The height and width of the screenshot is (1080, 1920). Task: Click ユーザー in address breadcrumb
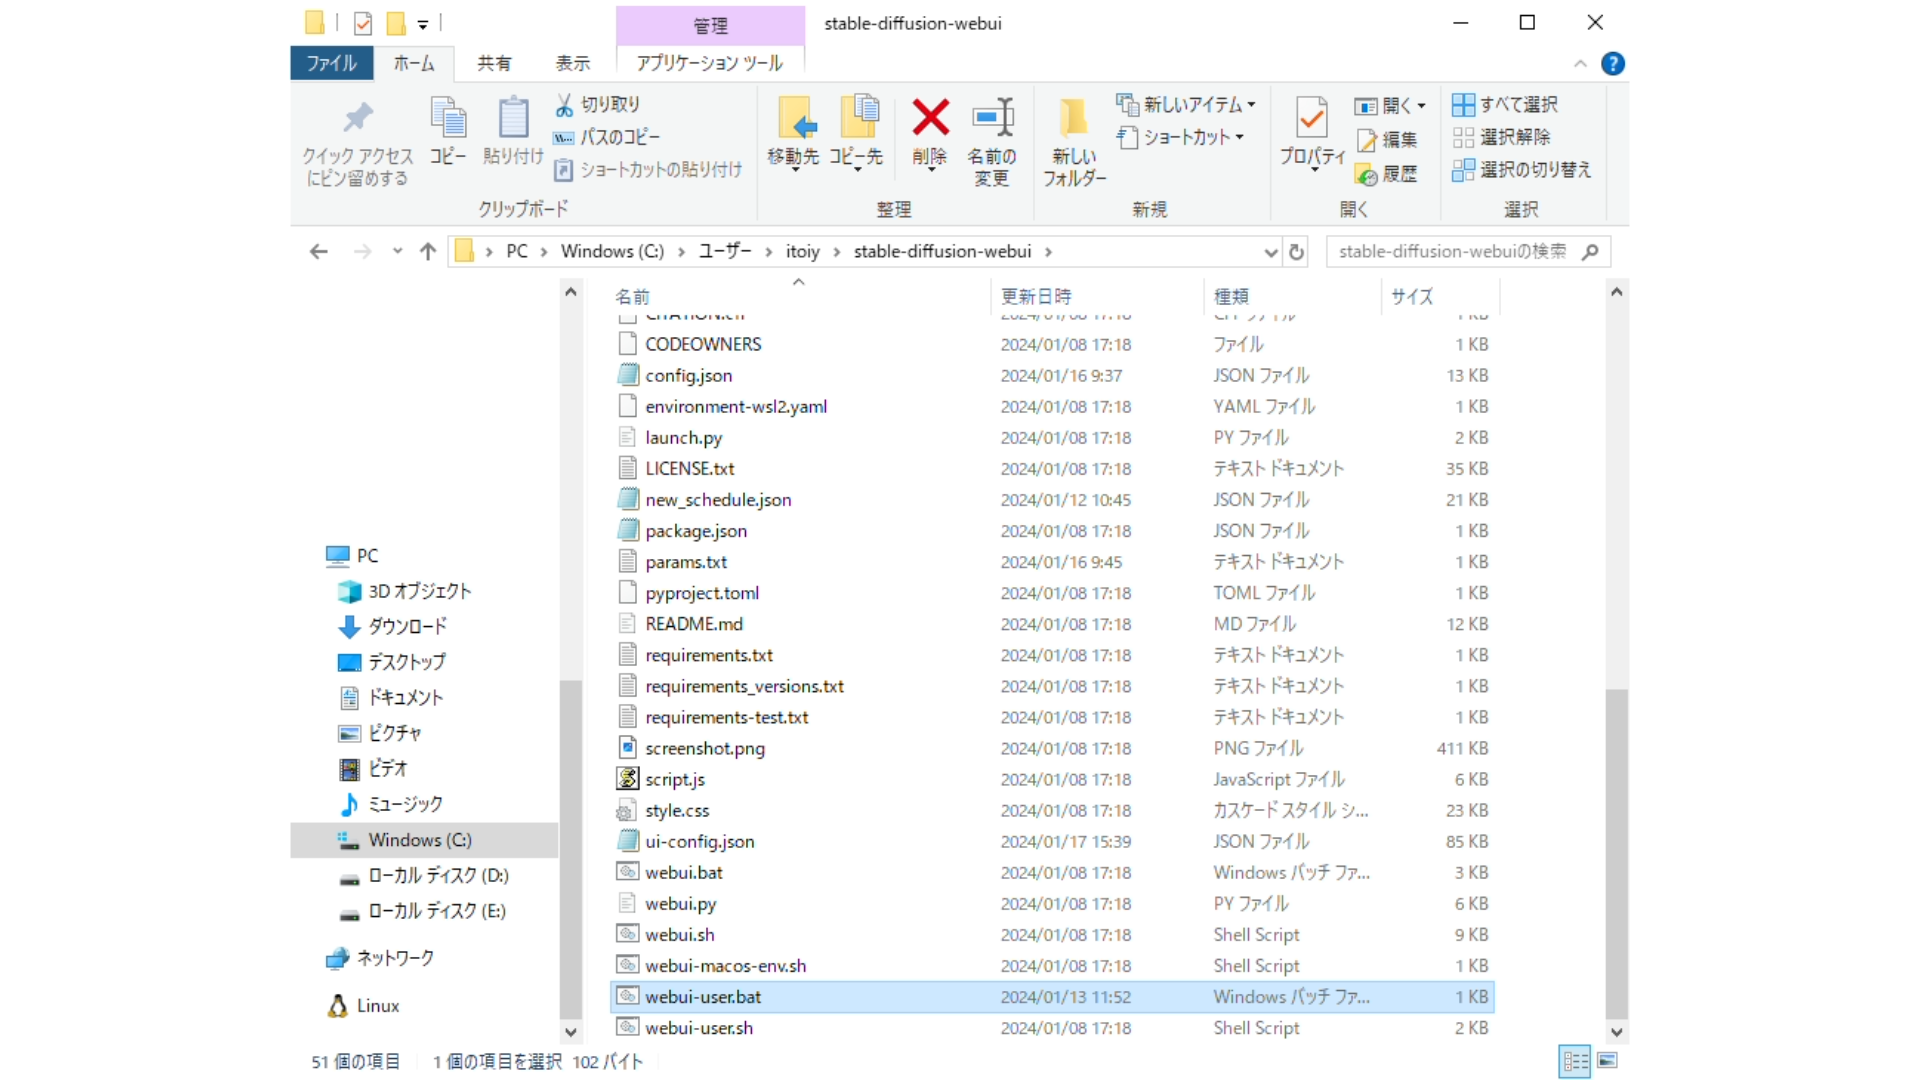[x=725, y=252]
